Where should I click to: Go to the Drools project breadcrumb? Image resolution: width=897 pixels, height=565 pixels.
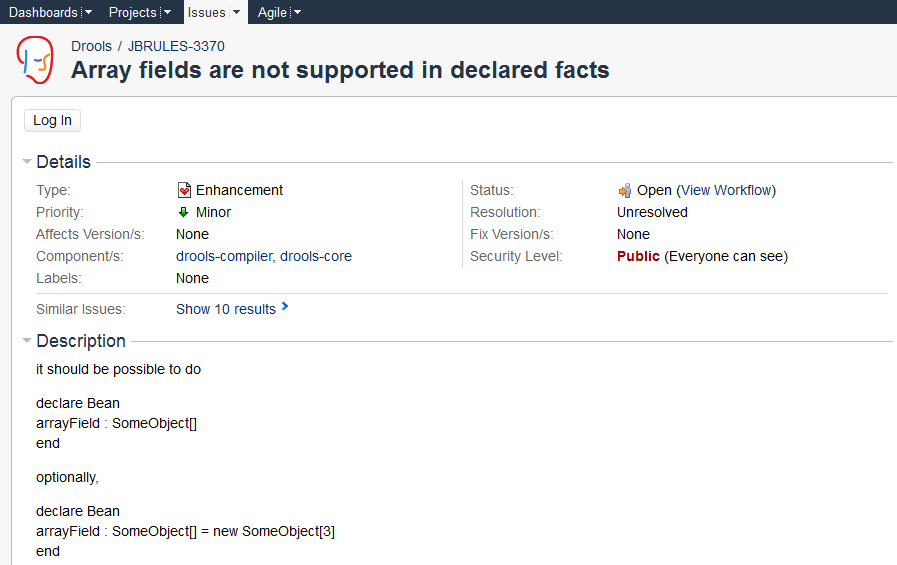(x=91, y=46)
